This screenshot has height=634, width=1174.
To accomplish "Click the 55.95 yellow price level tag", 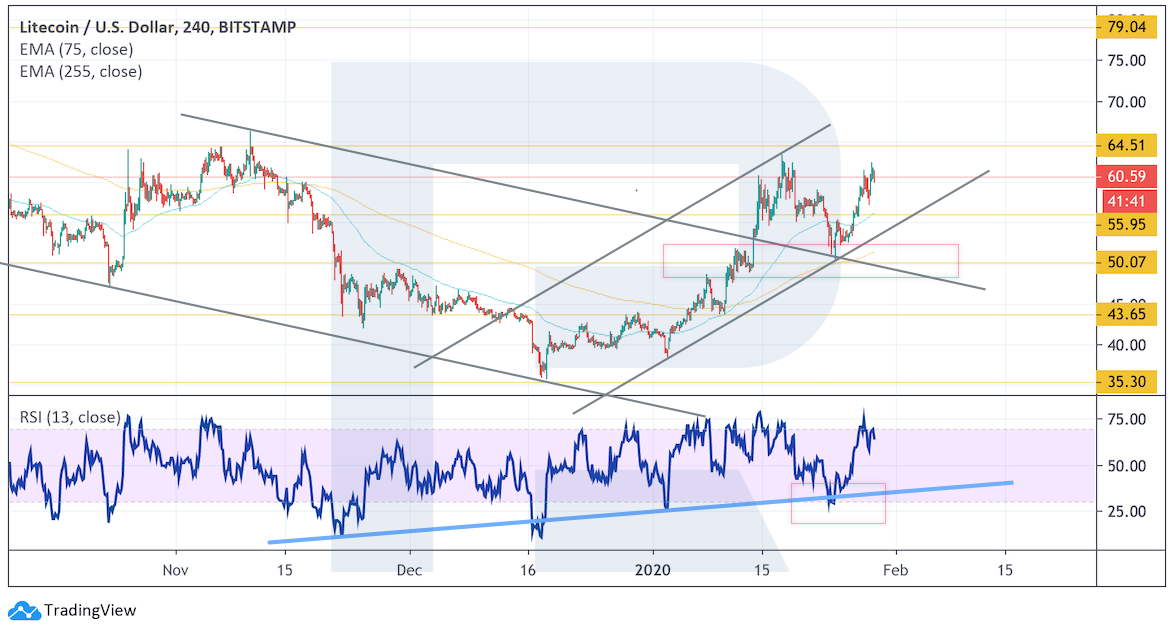I will point(1128,226).
